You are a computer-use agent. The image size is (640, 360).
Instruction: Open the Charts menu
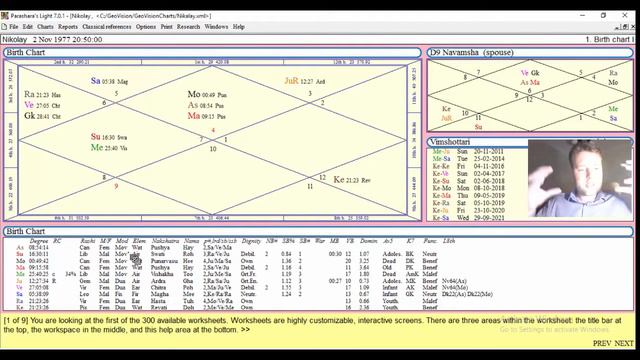coord(45,27)
